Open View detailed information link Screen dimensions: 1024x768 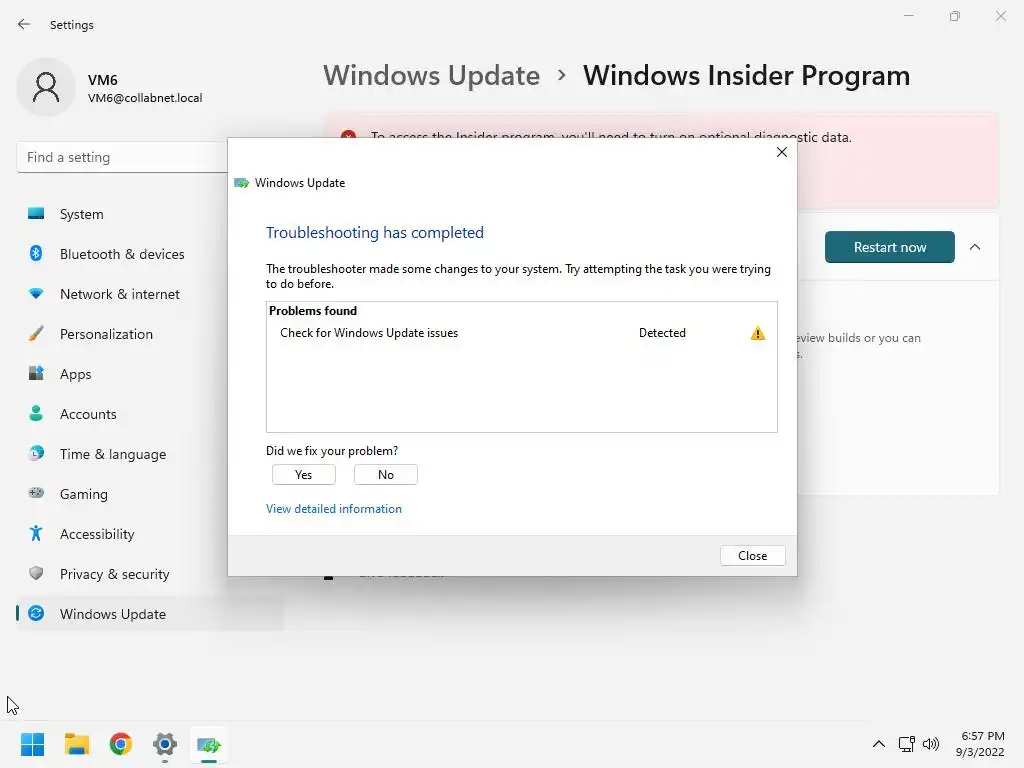(x=334, y=509)
